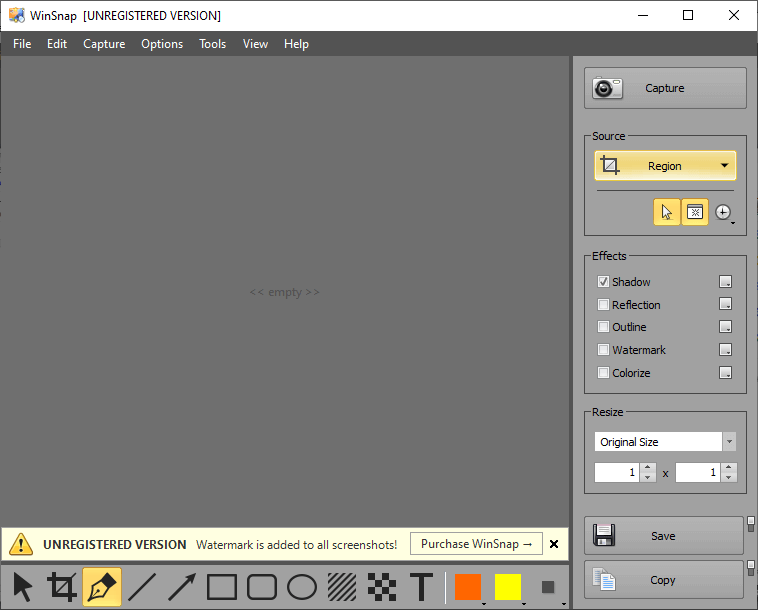
Task: Increase the resize height value
Action: coord(729,467)
